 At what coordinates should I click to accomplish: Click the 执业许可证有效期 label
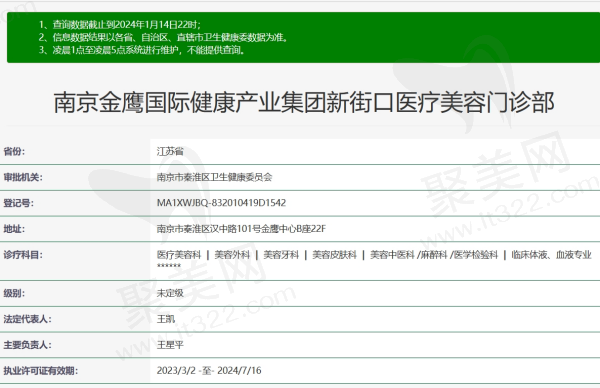pyautogui.click(x=41, y=371)
